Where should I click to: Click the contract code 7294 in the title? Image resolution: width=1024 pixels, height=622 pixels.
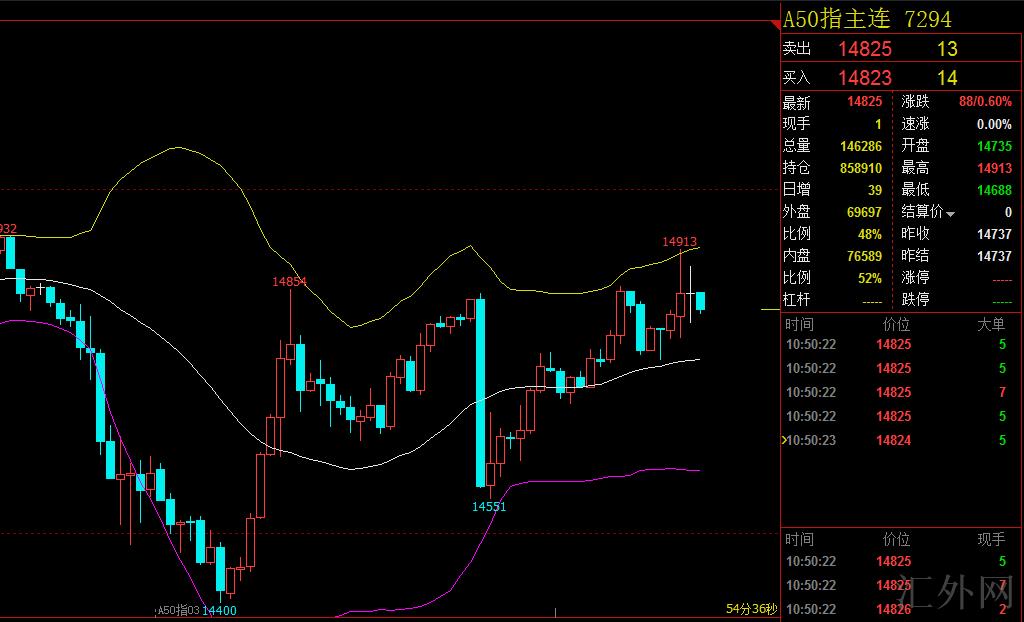coord(928,19)
